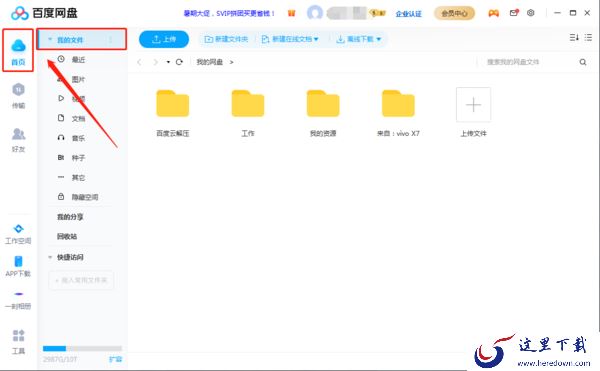The image size is (600, 371).
Task: Switch to list view icon
Action: 589,37
